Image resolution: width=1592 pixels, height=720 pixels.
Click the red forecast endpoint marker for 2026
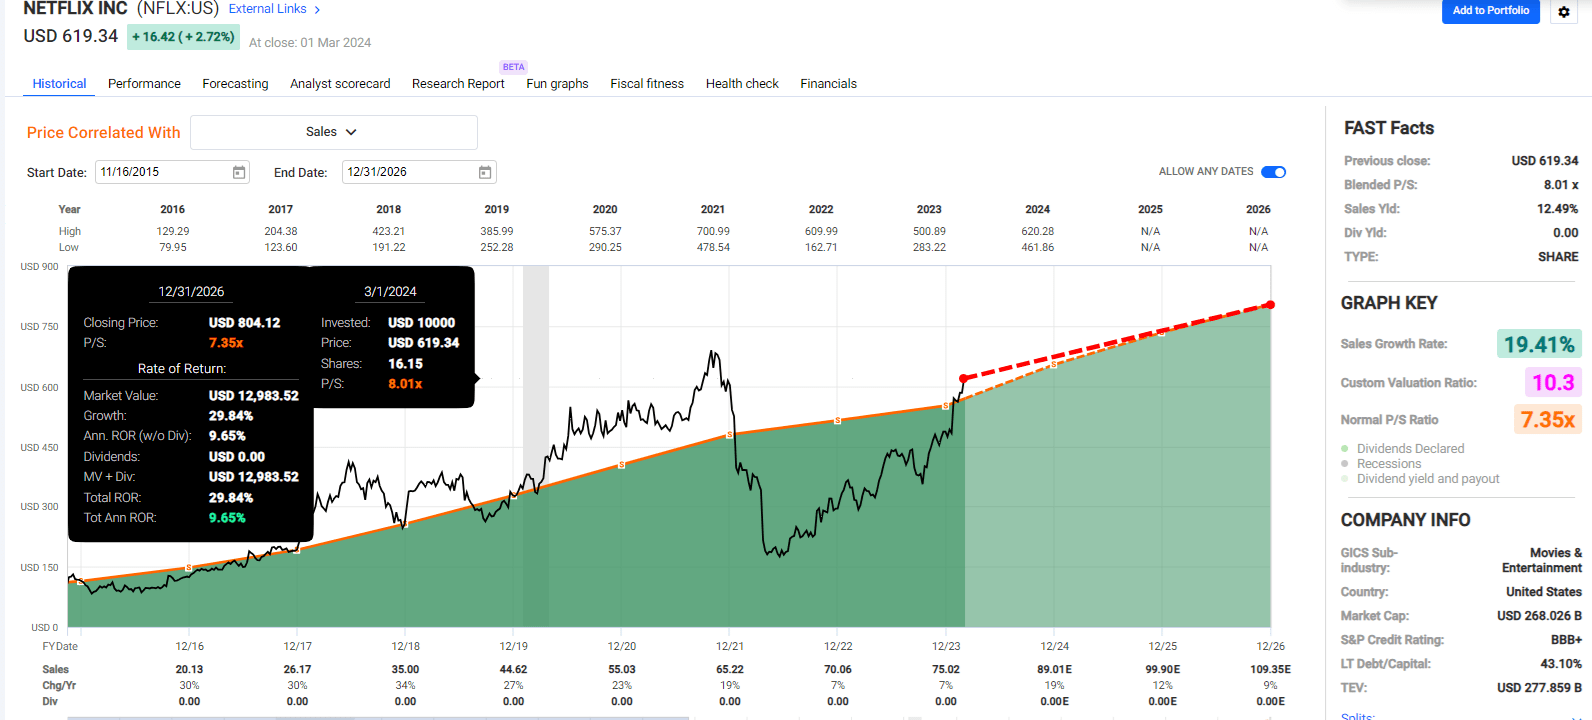(1270, 305)
